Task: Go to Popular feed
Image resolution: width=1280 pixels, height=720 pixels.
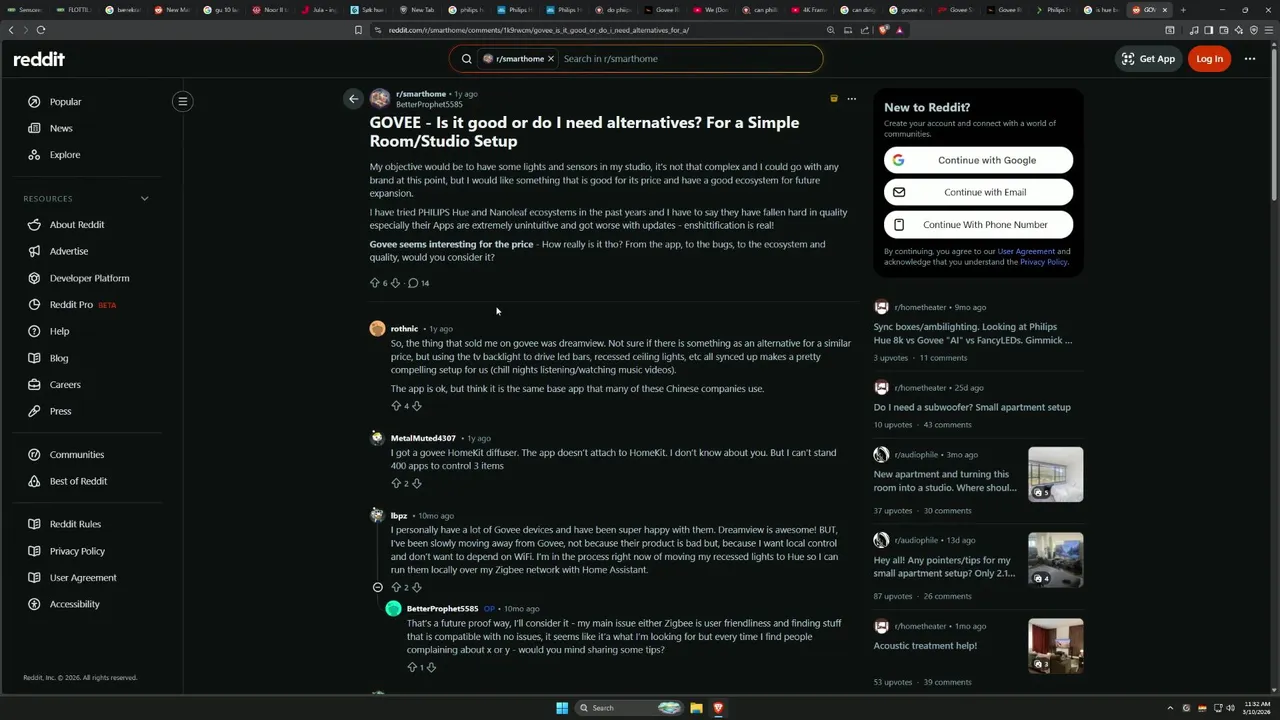Action: click(65, 102)
